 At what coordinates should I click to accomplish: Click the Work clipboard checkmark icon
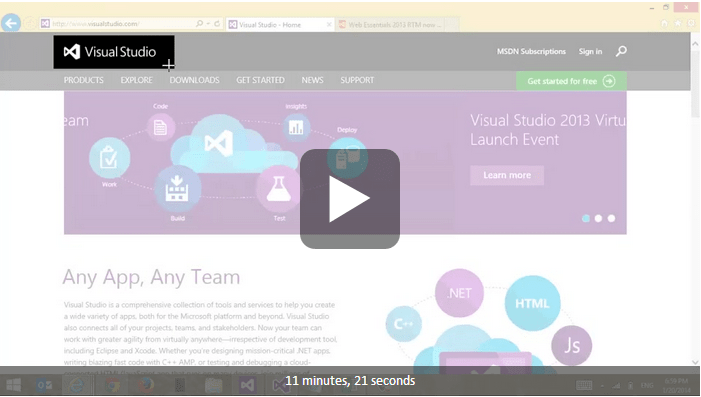109,158
